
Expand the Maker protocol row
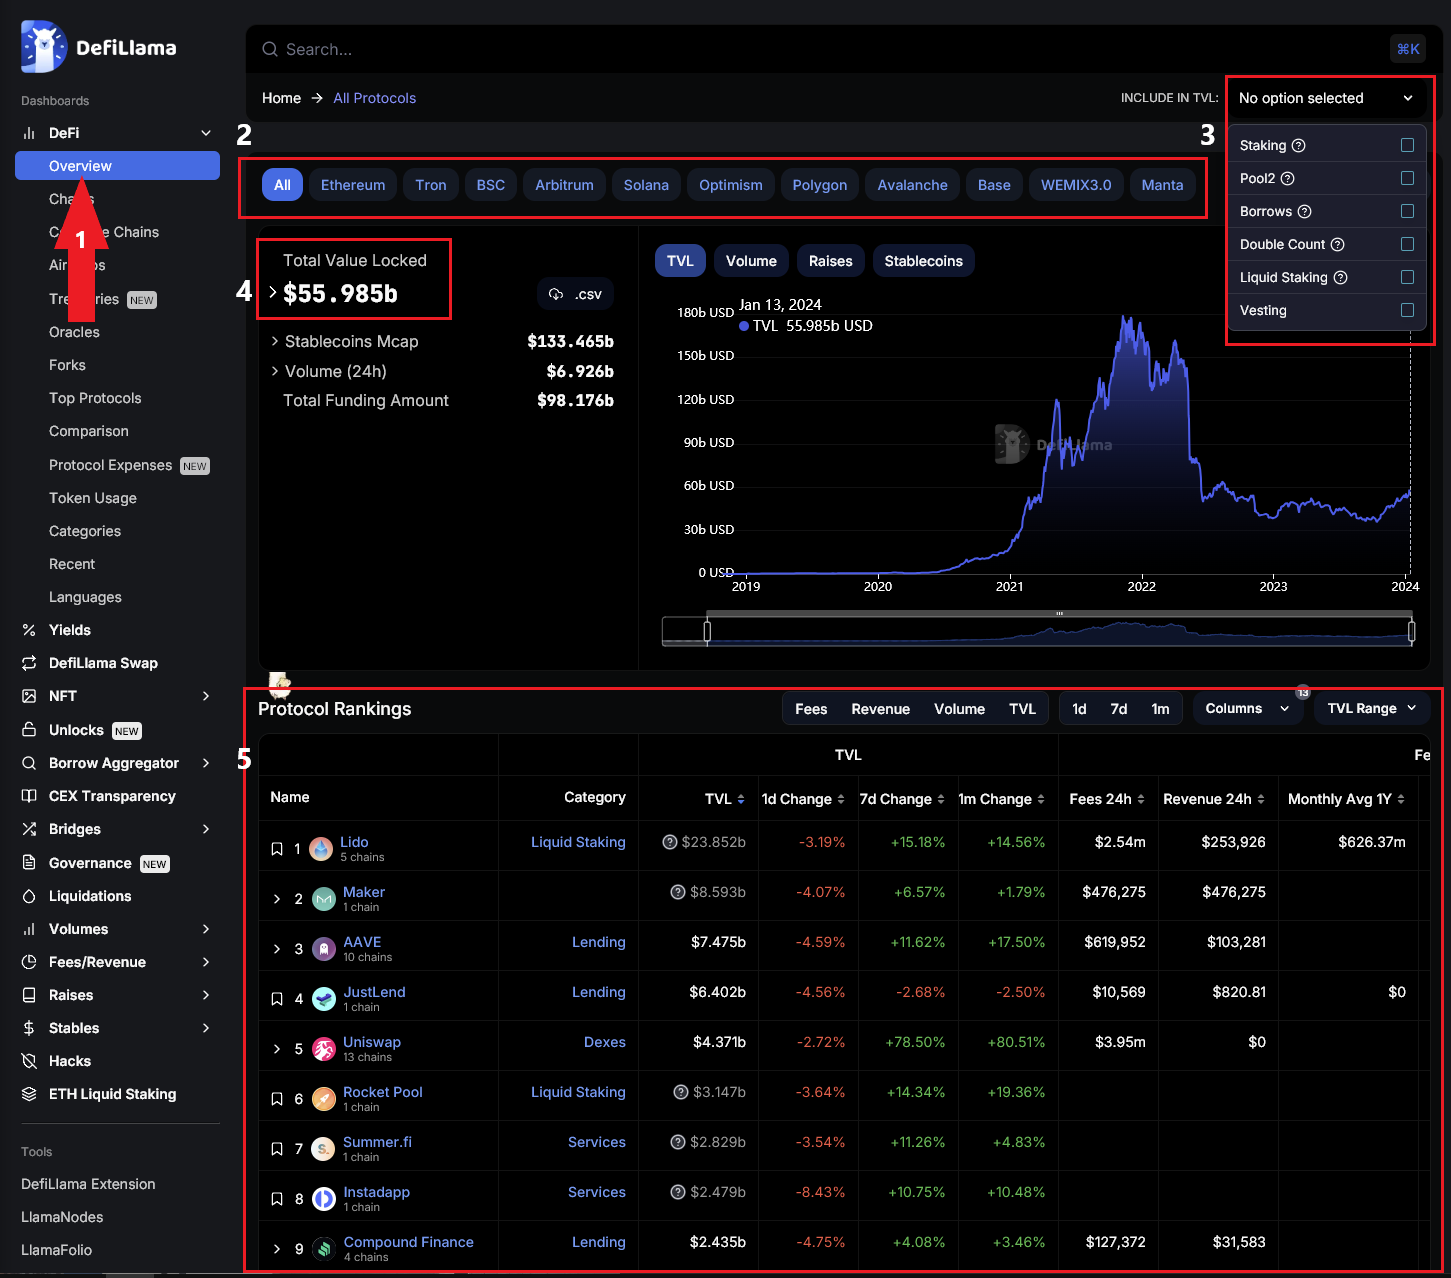click(x=277, y=899)
